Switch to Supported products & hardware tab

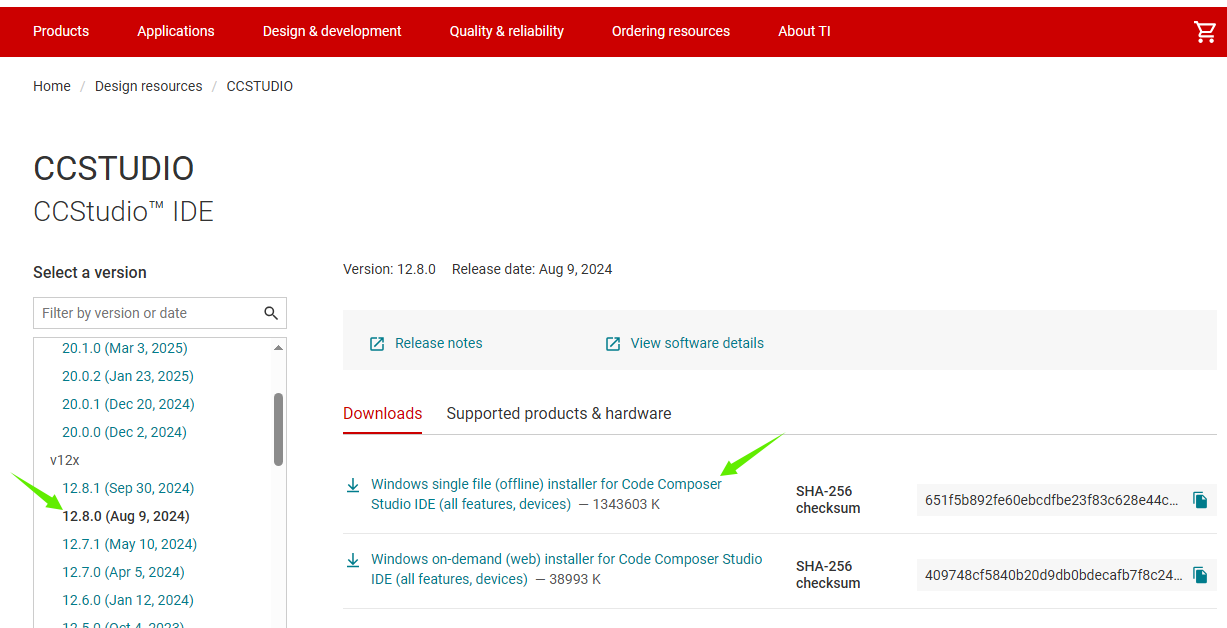pyautogui.click(x=559, y=413)
